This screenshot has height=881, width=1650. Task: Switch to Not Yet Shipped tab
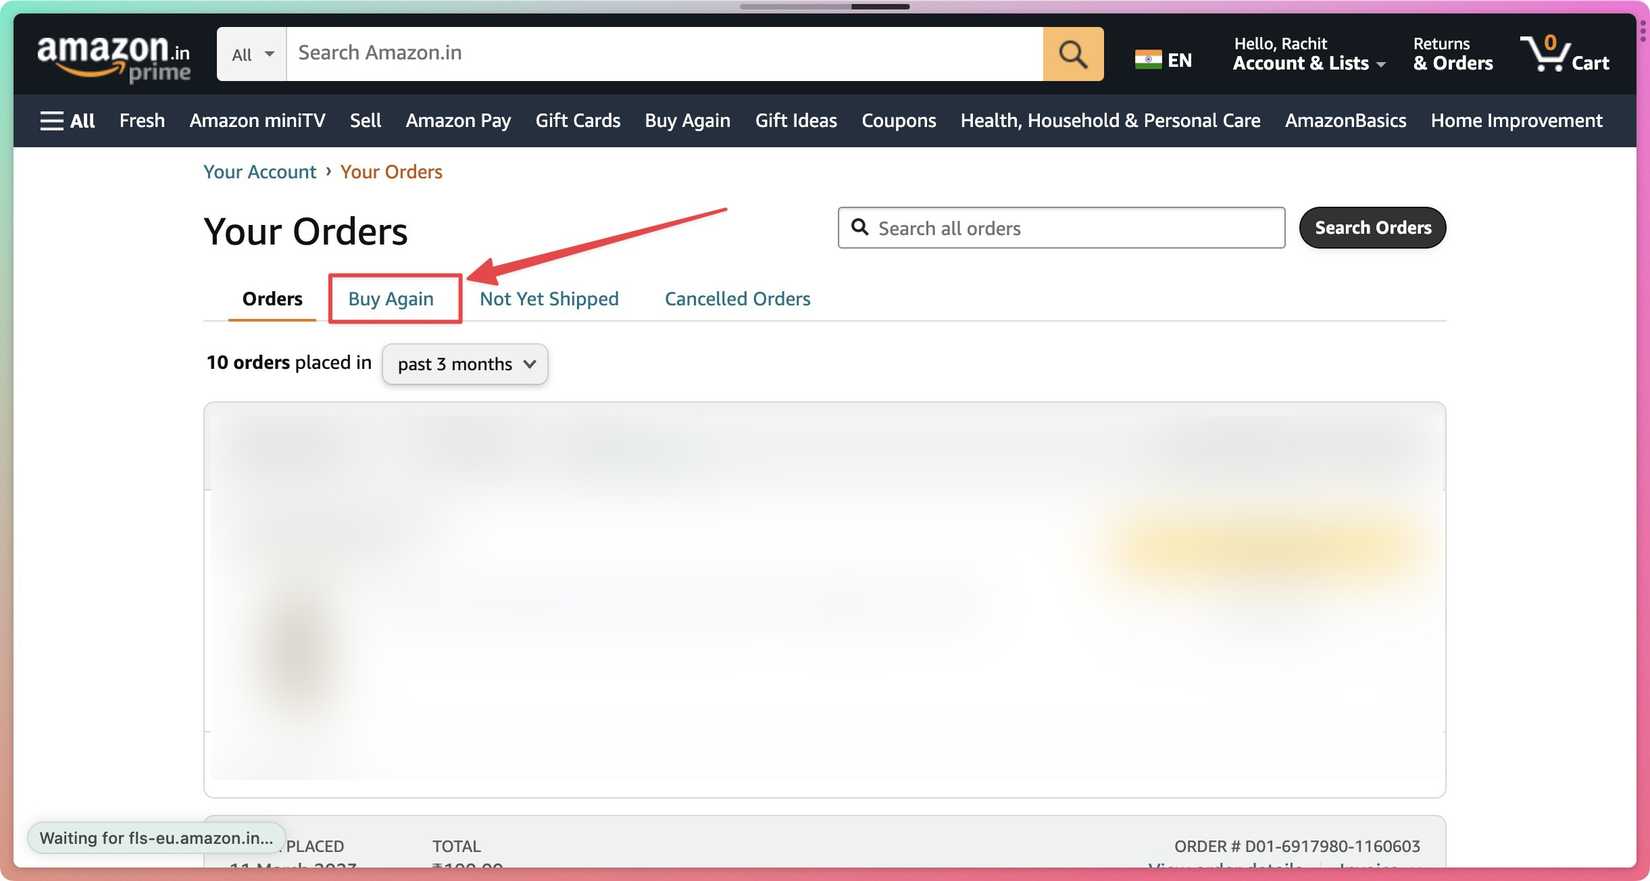[549, 299]
